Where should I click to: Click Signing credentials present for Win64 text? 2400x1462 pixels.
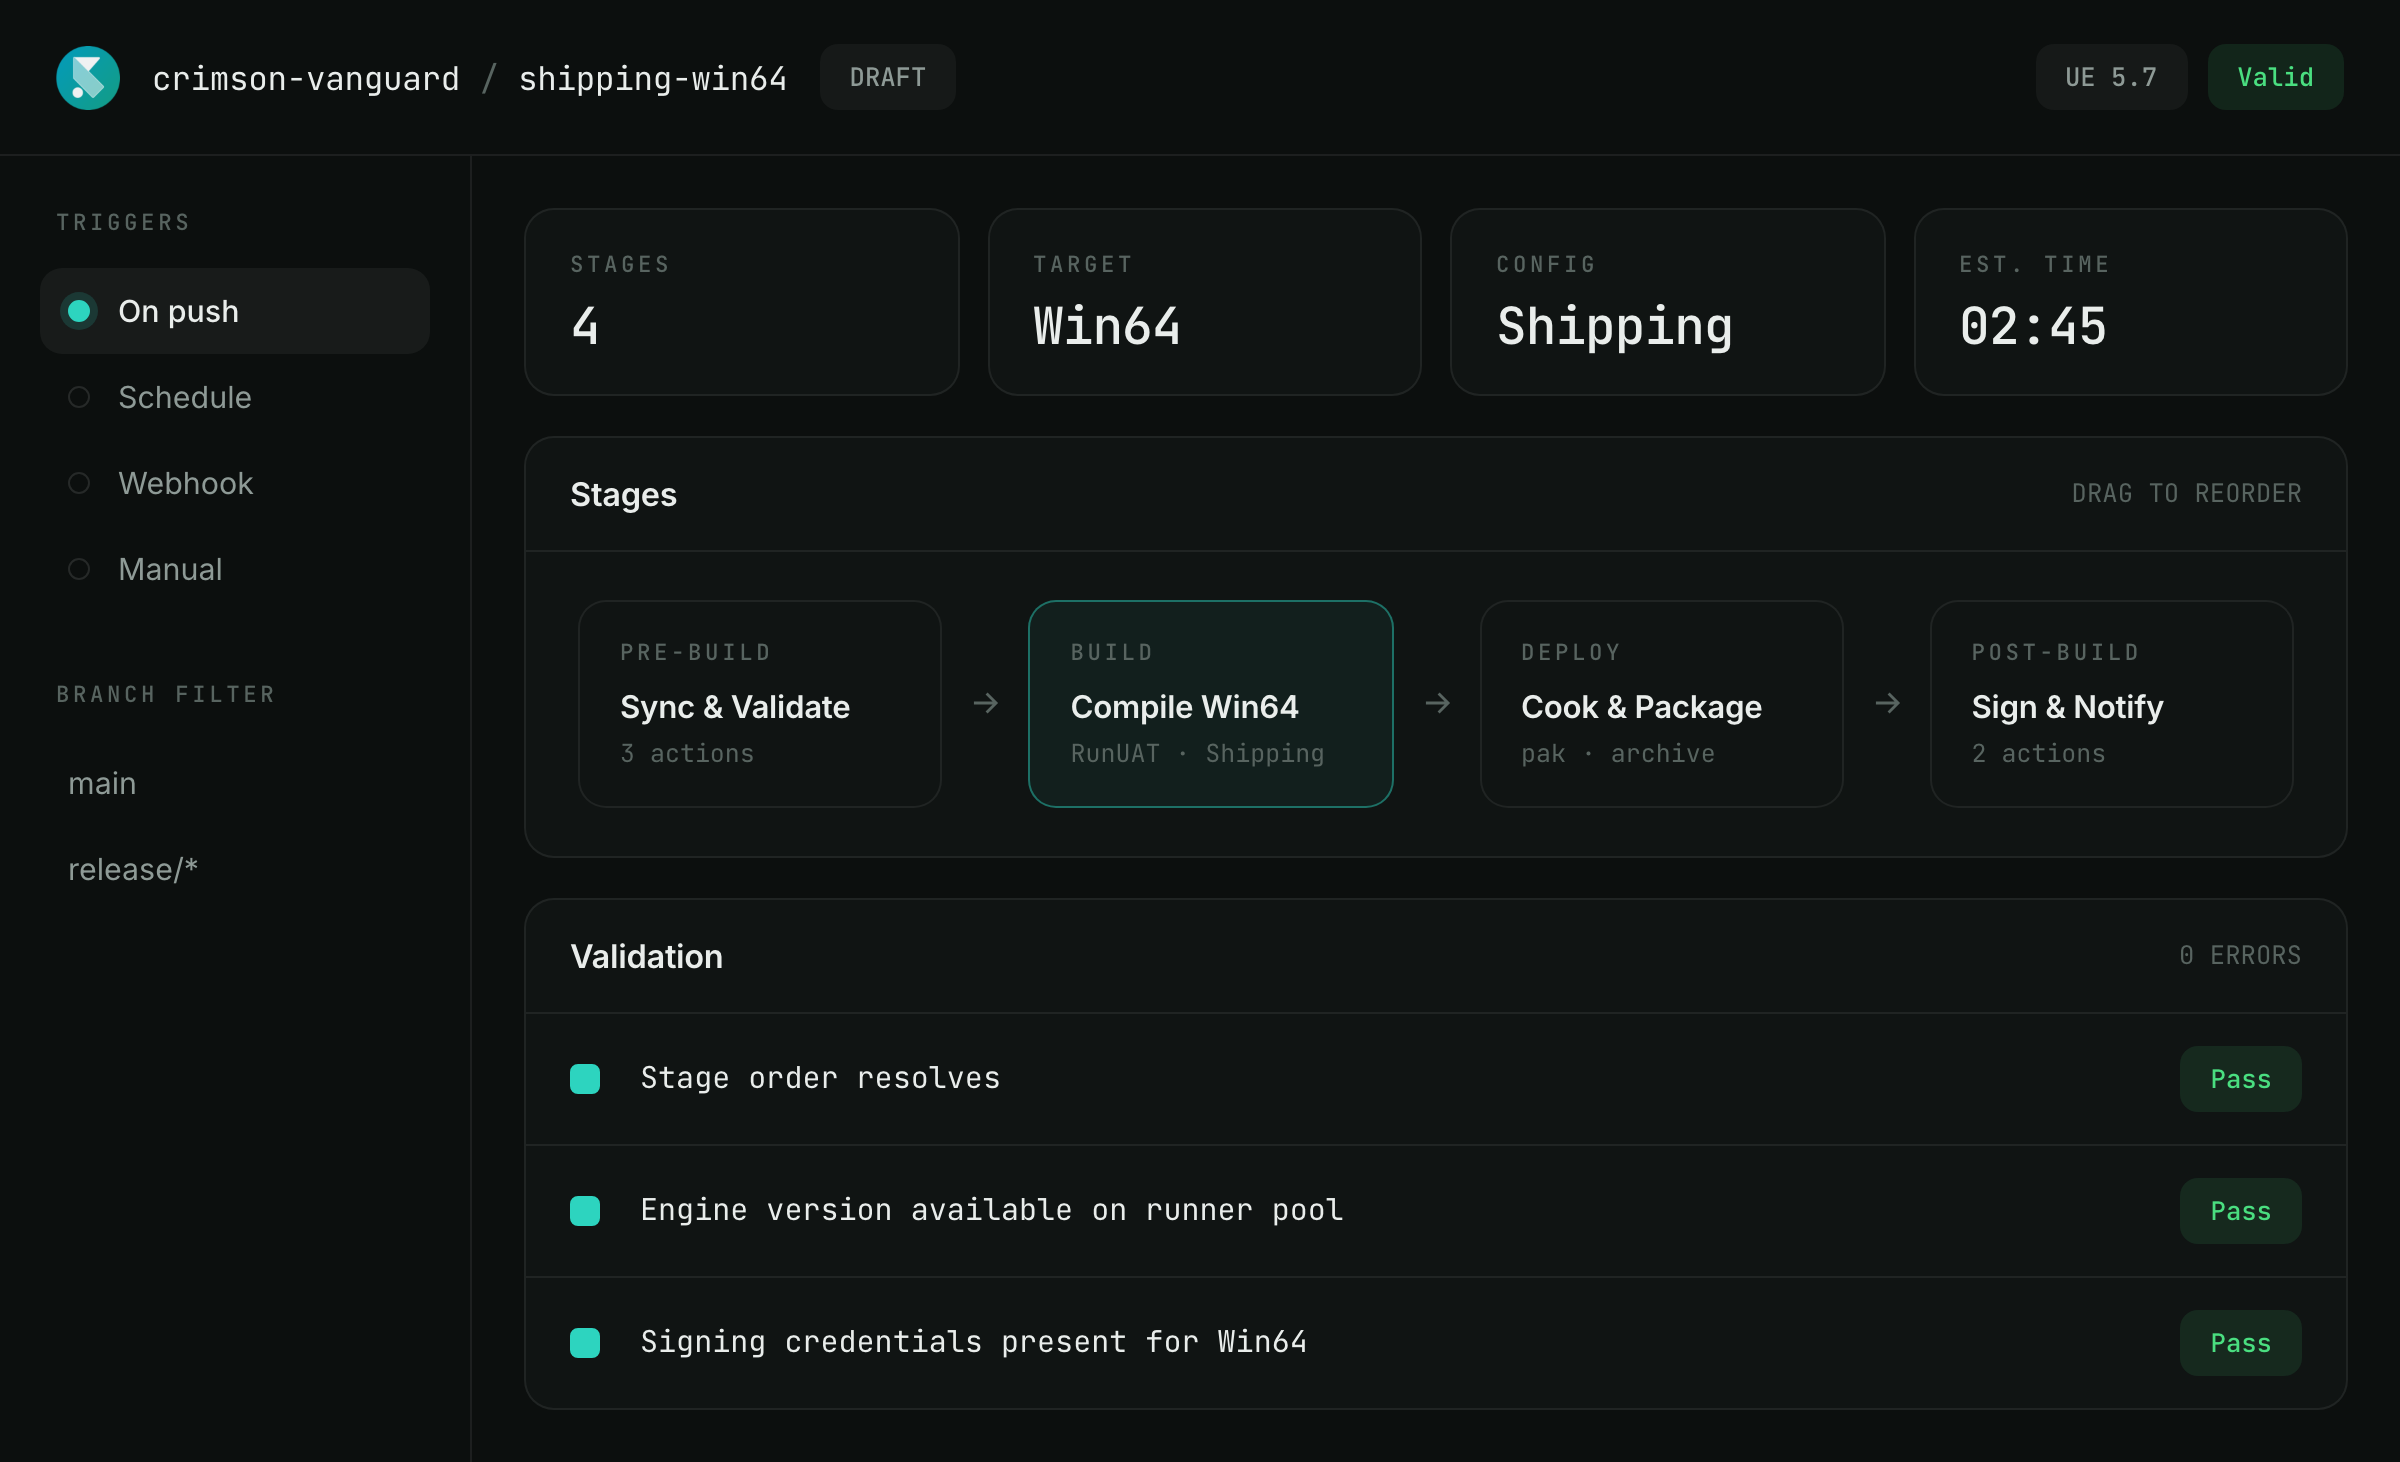click(x=974, y=1342)
